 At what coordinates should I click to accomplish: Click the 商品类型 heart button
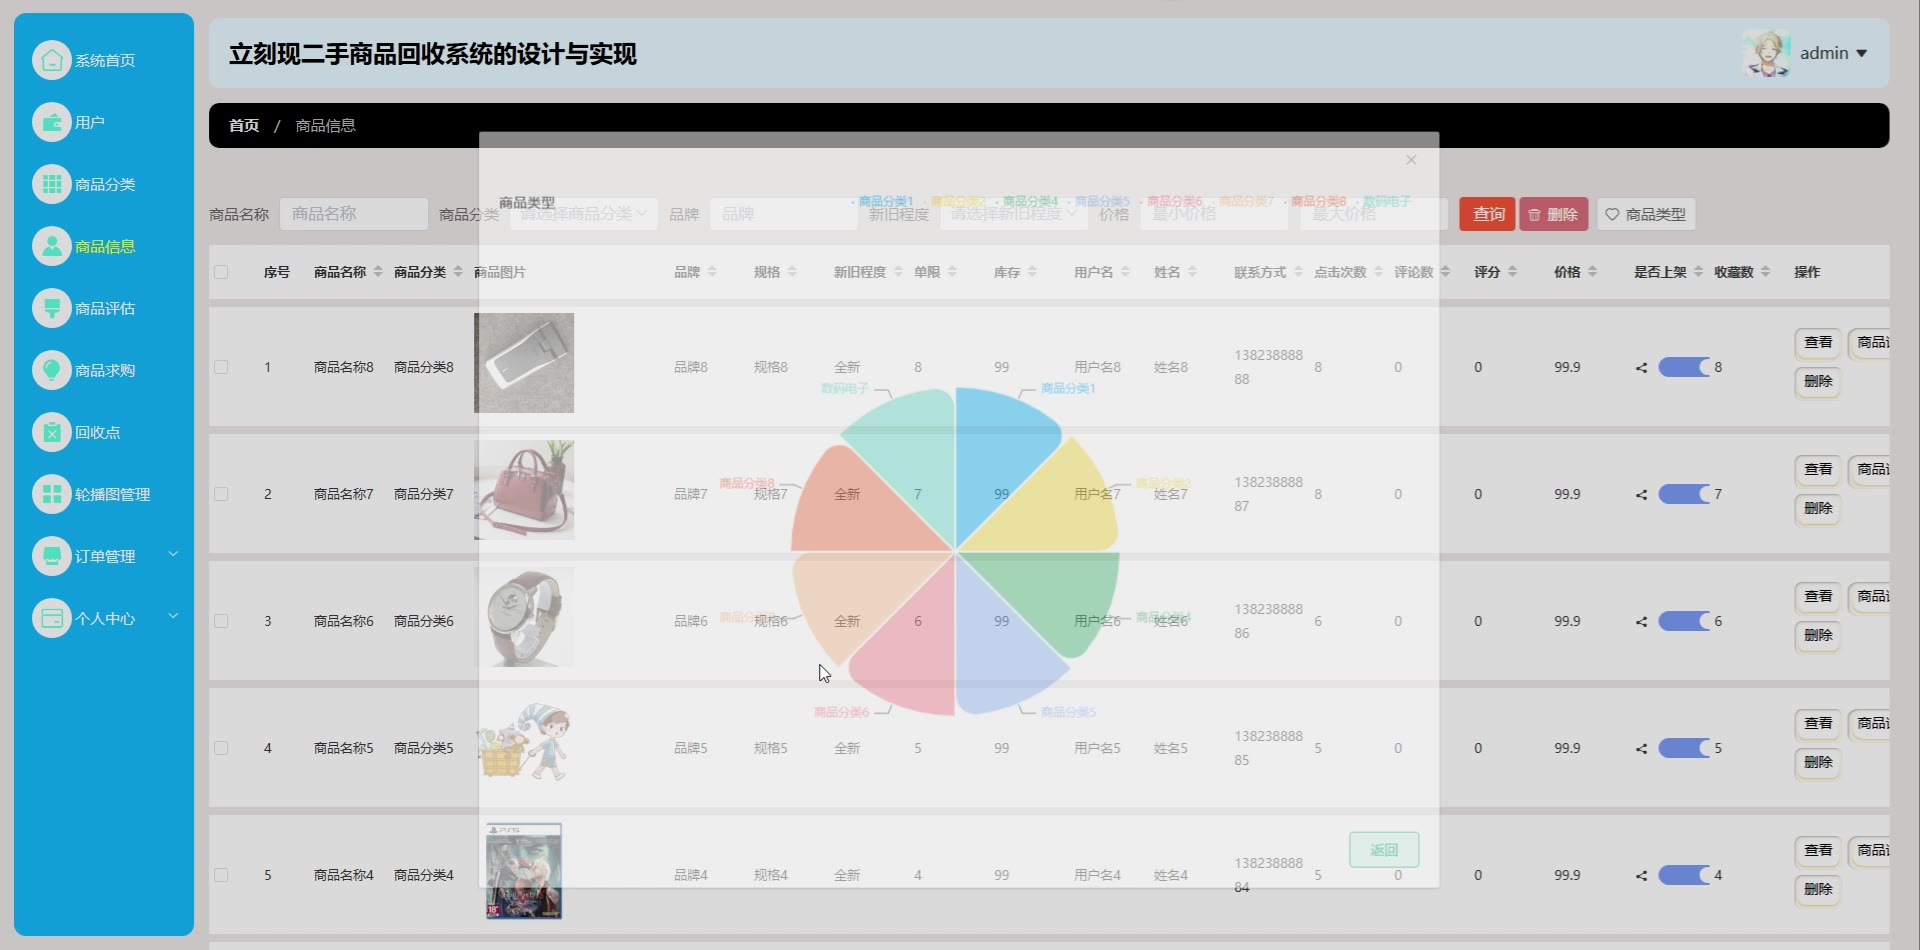1645,214
